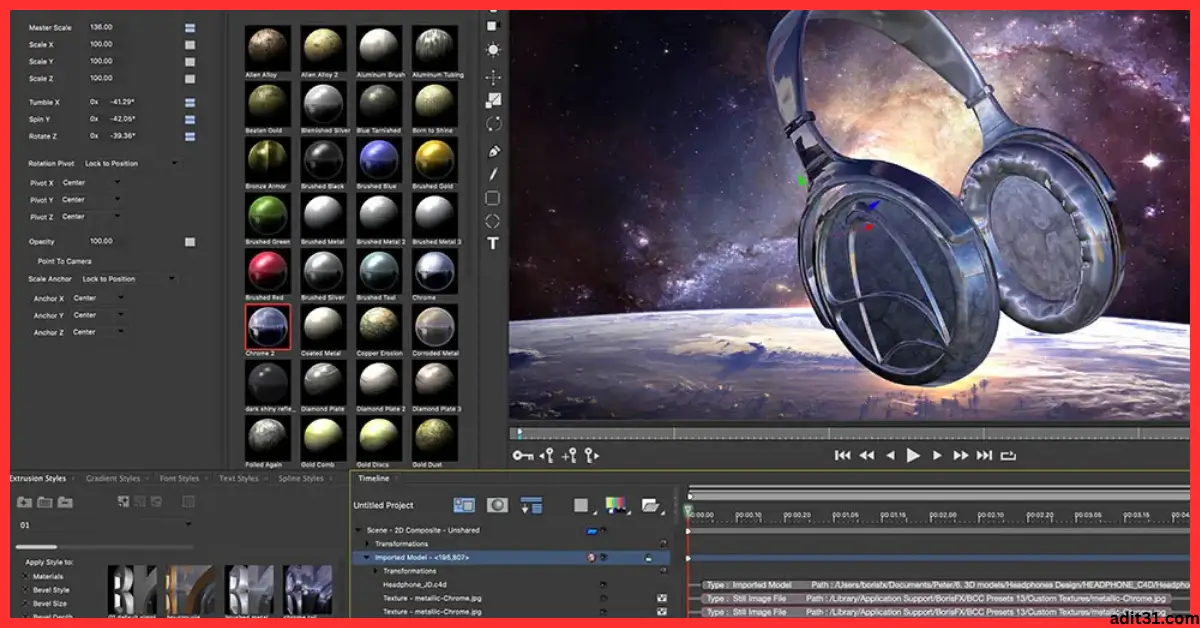Toggle the Spin Y animate button

[190, 119]
